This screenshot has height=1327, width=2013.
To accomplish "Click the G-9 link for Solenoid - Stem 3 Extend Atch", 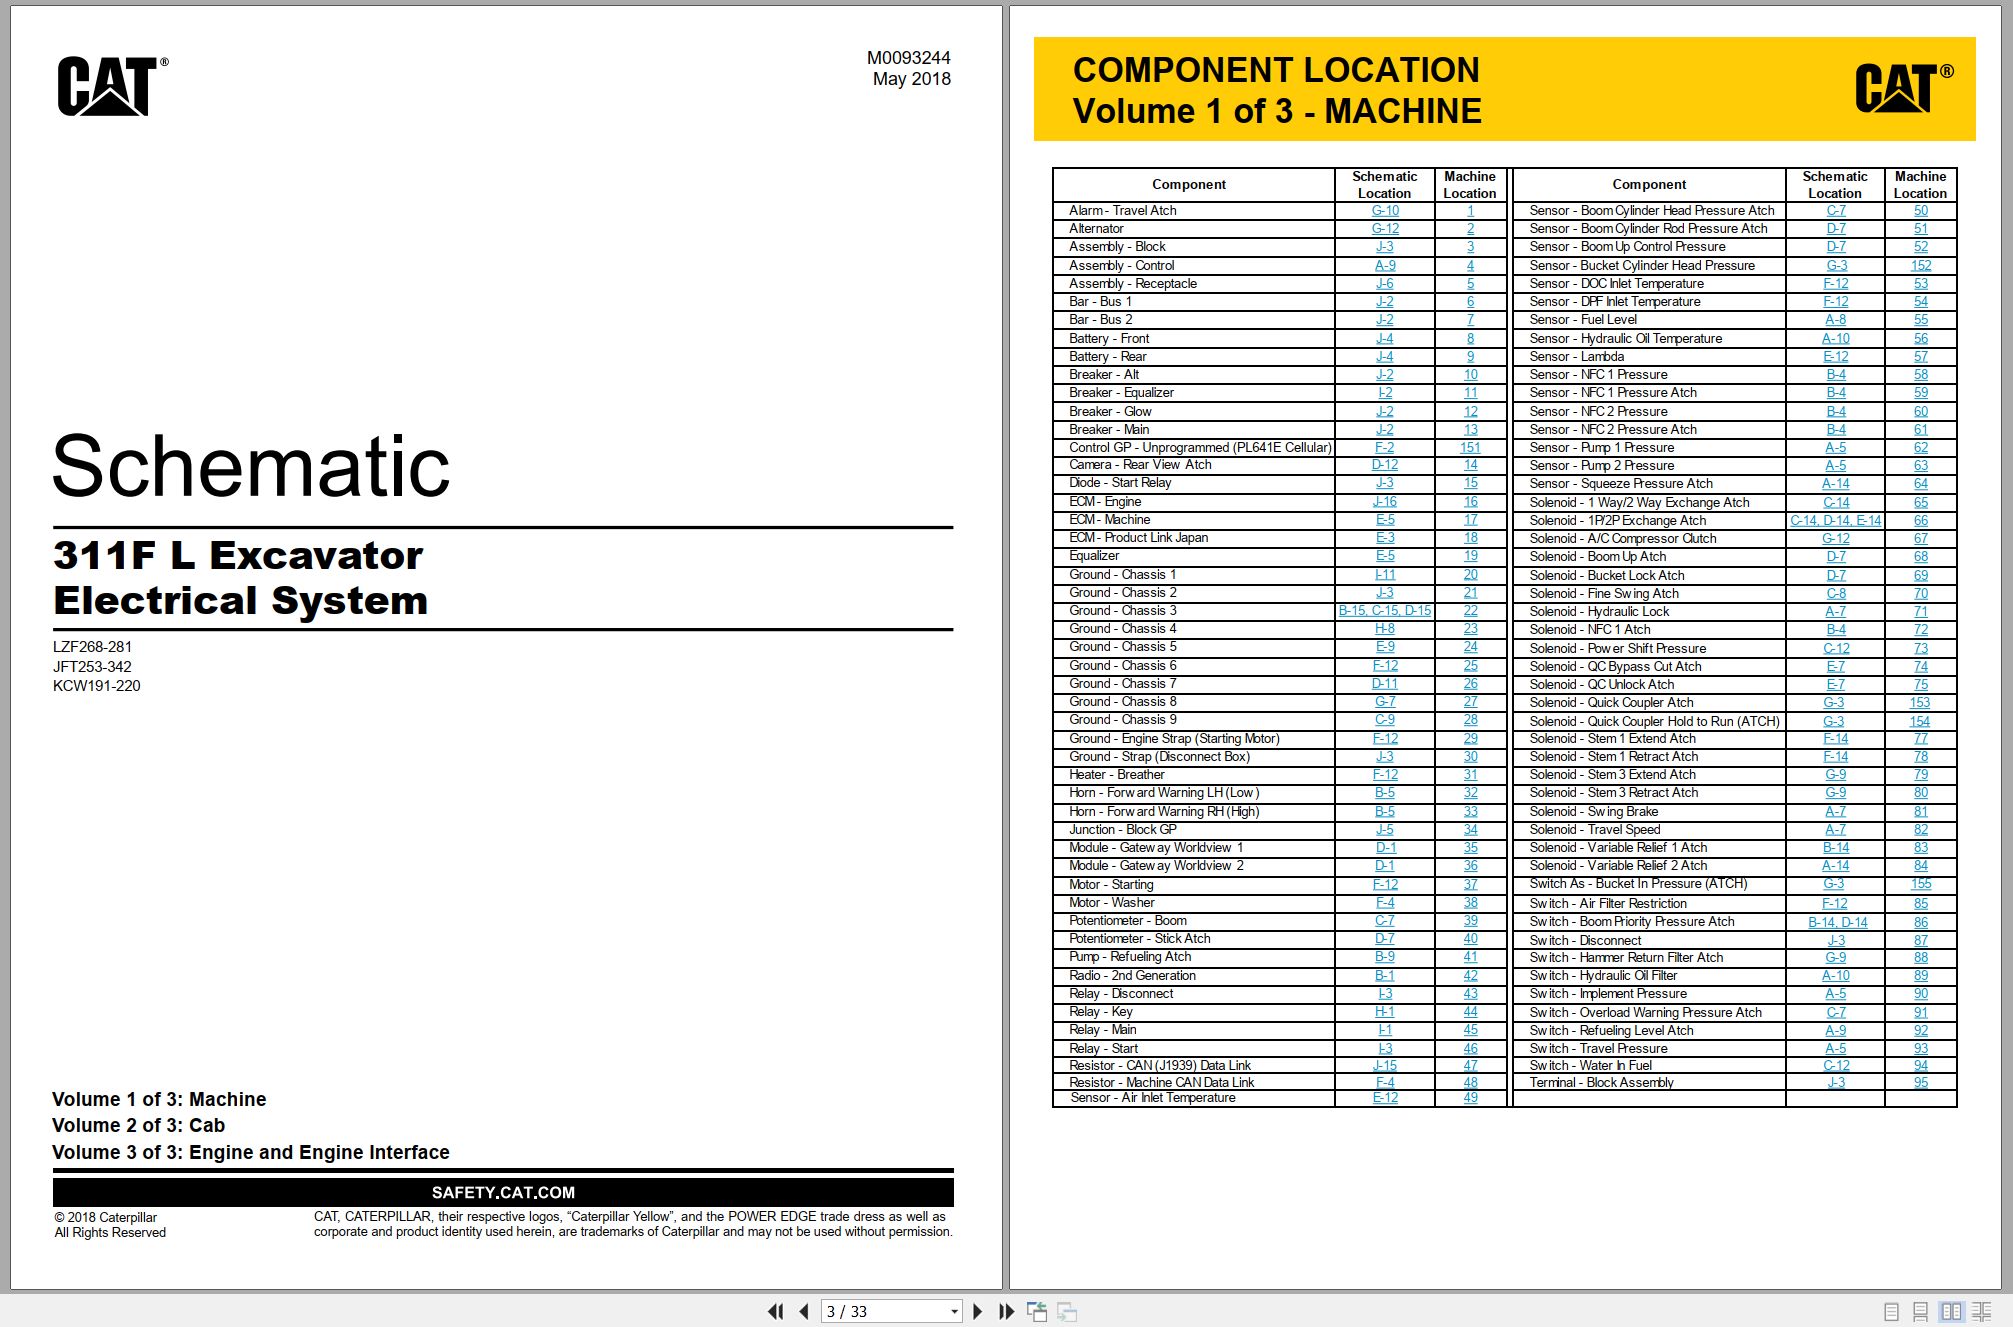I will coord(1836,775).
